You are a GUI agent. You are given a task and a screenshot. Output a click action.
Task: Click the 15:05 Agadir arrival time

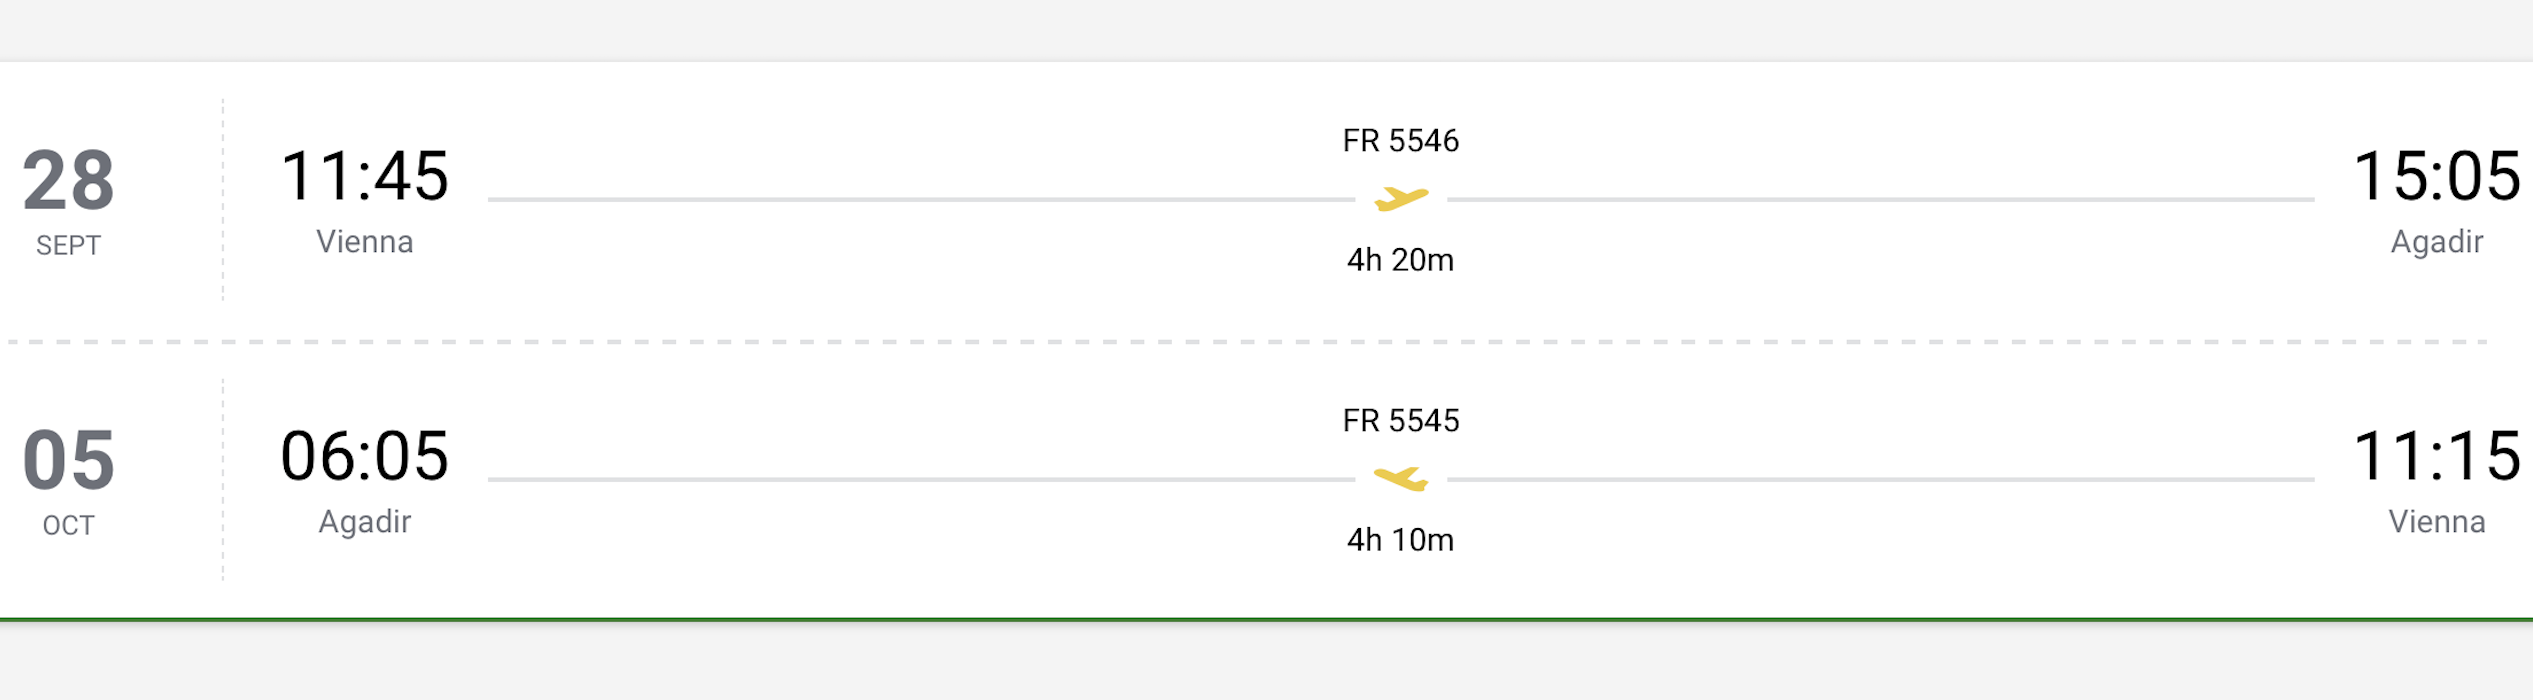click(x=2437, y=176)
